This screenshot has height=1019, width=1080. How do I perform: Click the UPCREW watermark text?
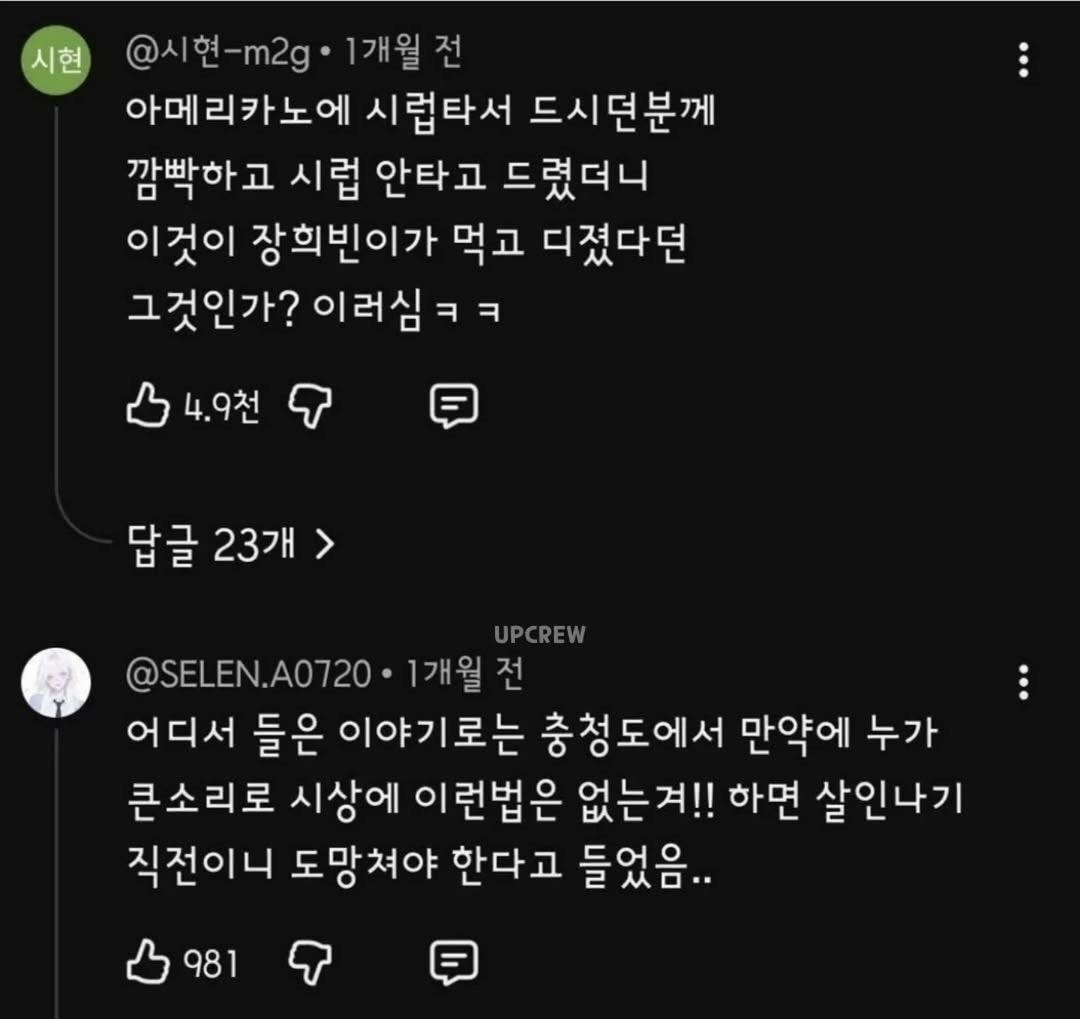tap(541, 635)
